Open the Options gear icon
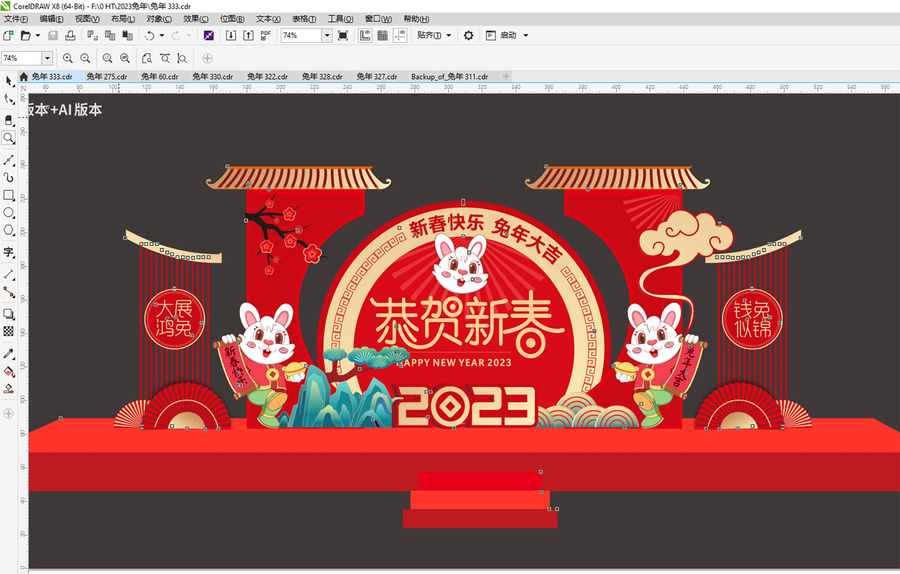Image resolution: width=900 pixels, height=574 pixels. tap(468, 36)
